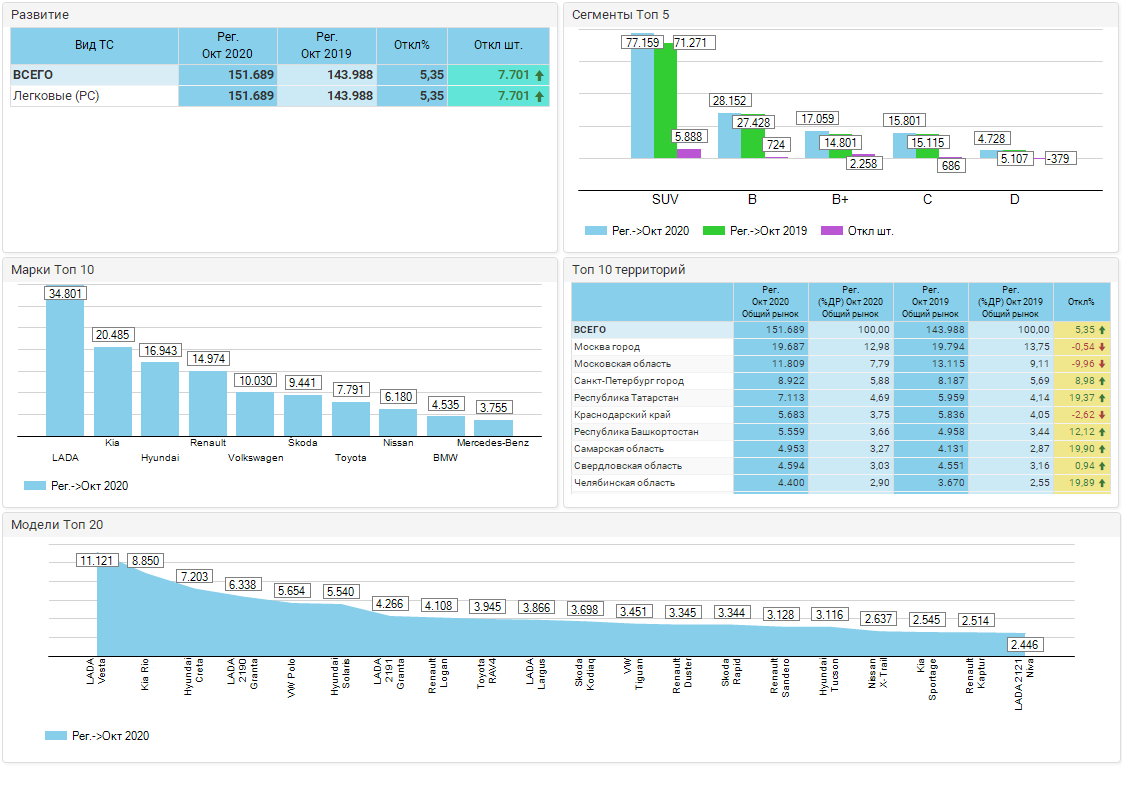Click the down arrow for Московская область
The image size is (1122, 793).
click(1102, 364)
